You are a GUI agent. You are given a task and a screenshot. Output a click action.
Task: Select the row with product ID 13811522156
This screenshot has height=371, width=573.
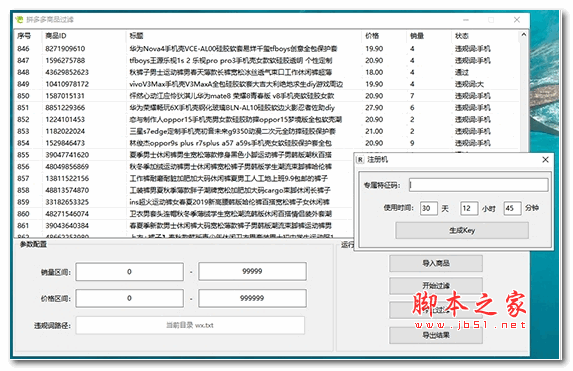click(x=184, y=178)
